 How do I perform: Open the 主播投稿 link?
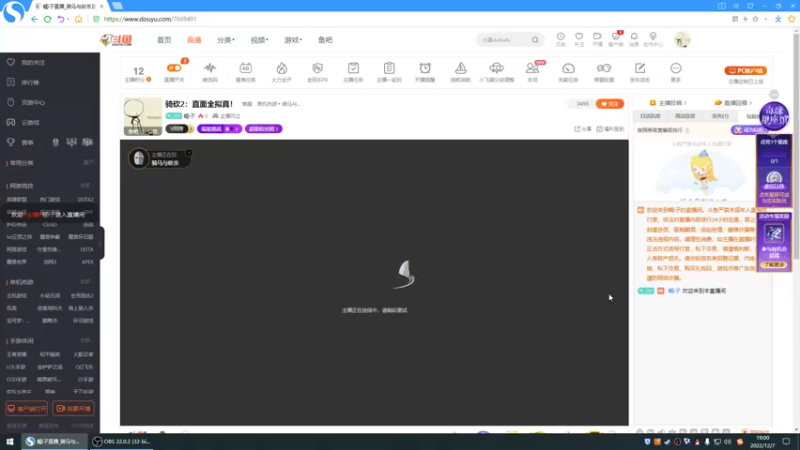pyautogui.click(x=668, y=103)
